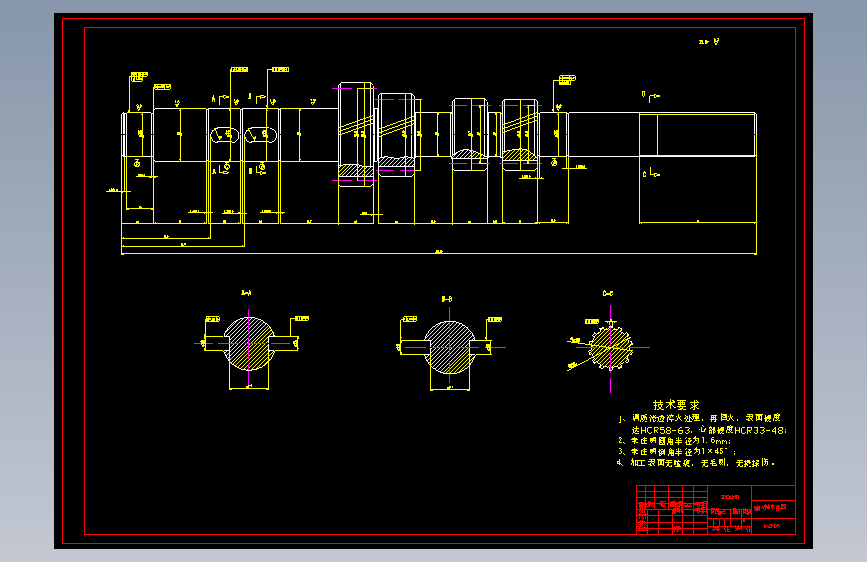Click the surface roughness symbol at top right
The height and width of the screenshot is (562, 867).
click(709, 41)
